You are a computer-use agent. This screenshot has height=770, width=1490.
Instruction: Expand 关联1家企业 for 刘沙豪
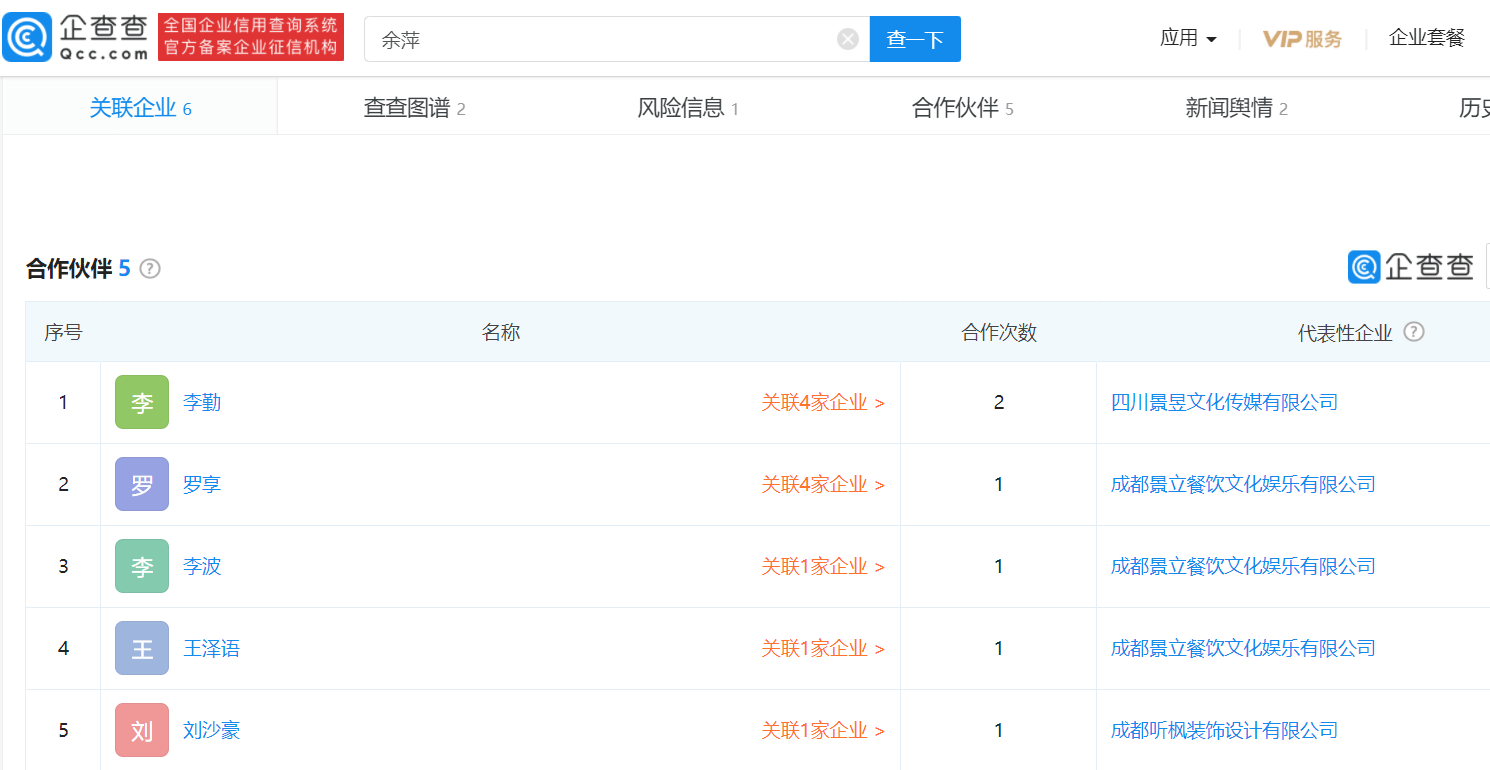pos(822,731)
